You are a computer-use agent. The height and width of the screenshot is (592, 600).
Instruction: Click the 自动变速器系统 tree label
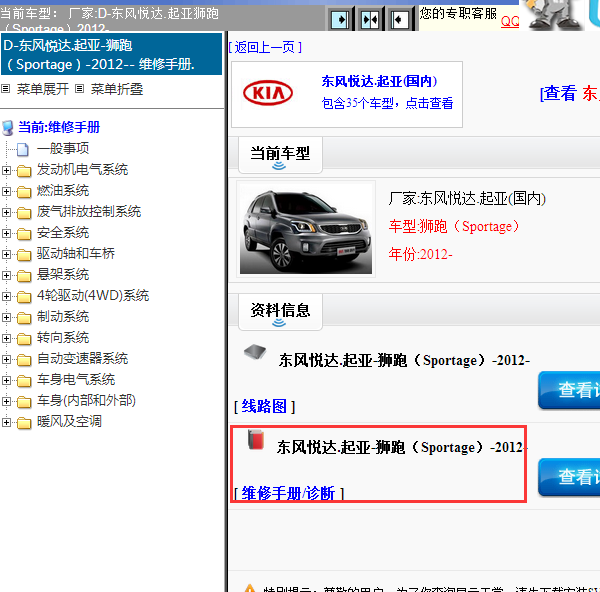83,359
